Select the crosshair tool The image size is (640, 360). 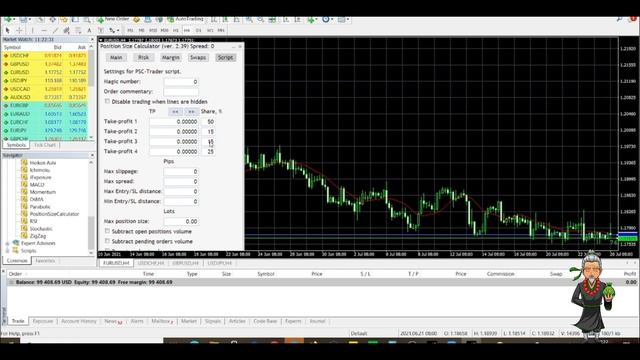click(19, 30)
